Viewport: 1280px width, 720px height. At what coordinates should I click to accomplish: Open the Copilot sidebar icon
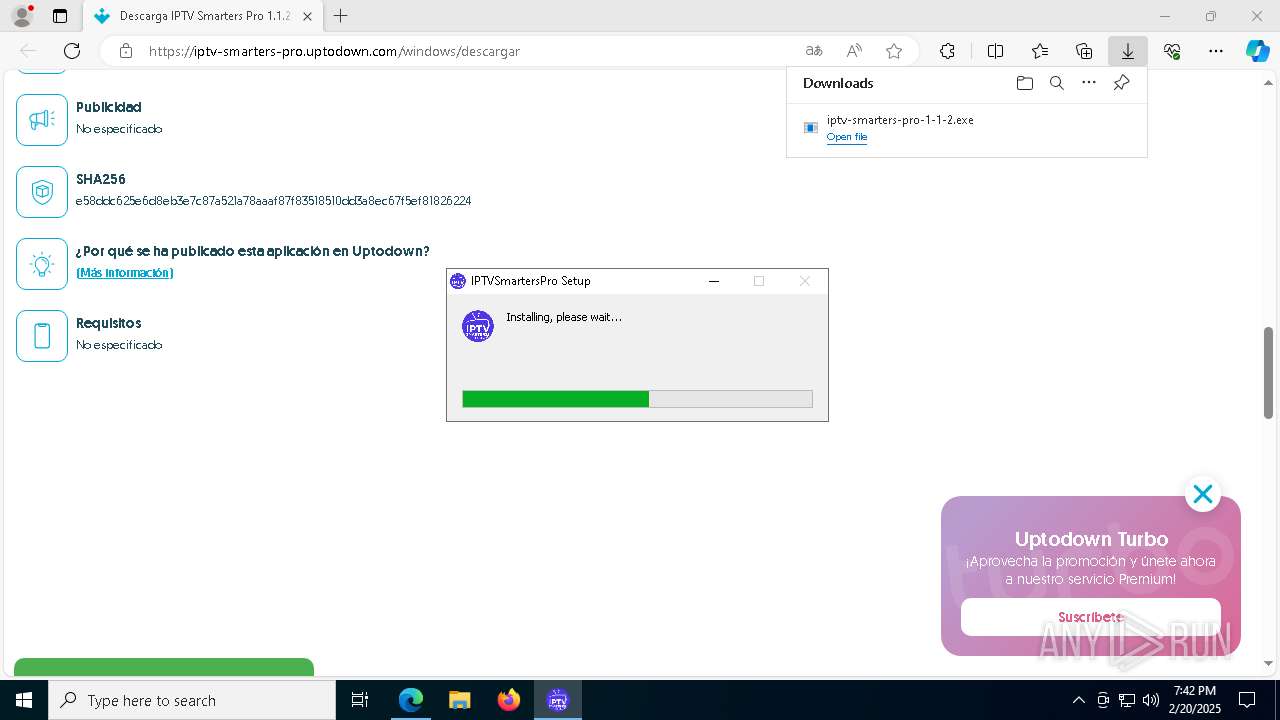[x=1258, y=51]
